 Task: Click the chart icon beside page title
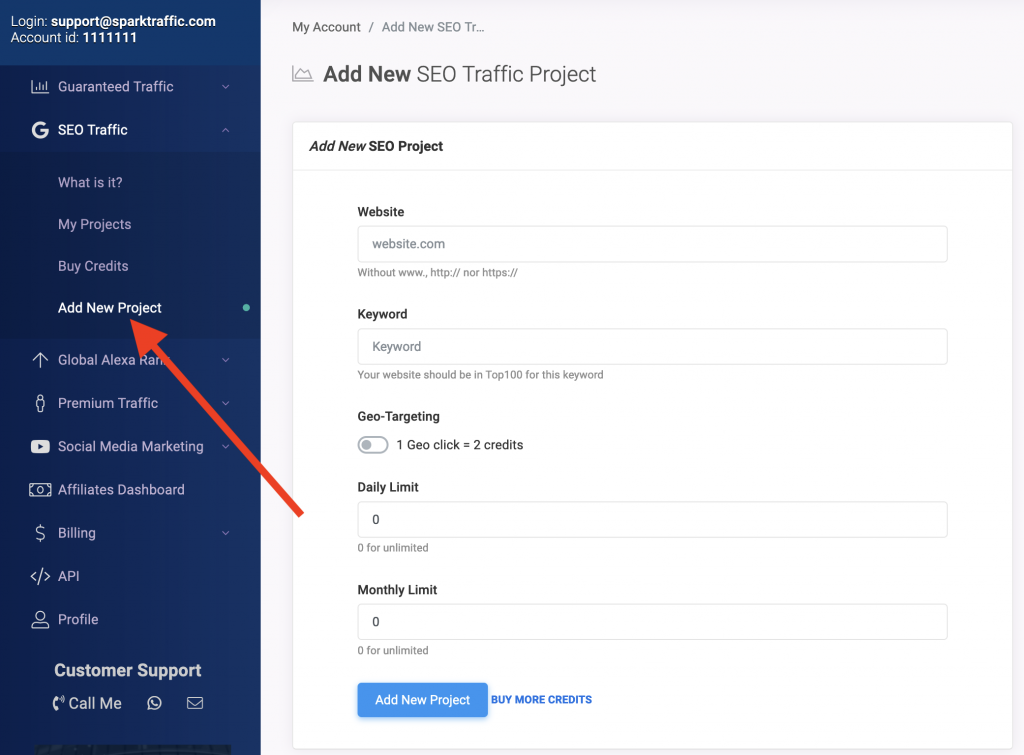[x=302, y=74]
